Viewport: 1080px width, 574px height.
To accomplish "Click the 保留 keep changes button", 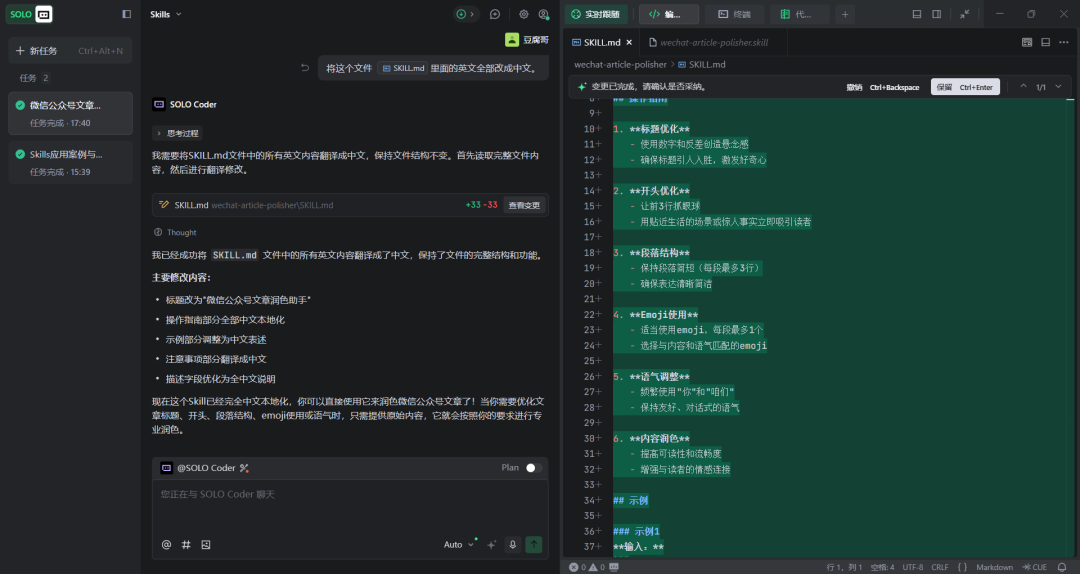I will [965, 87].
